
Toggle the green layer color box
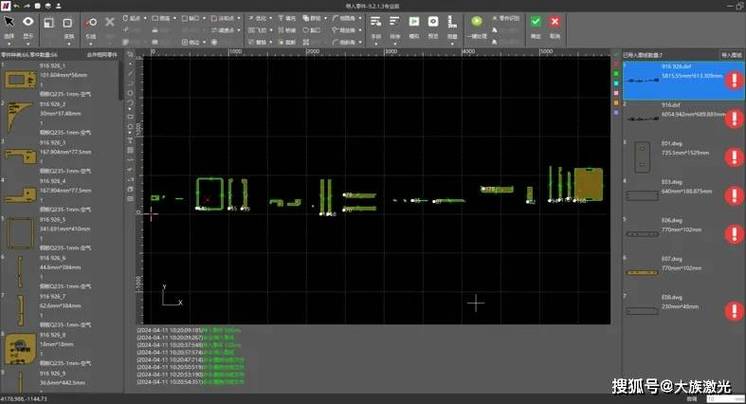(x=616, y=74)
